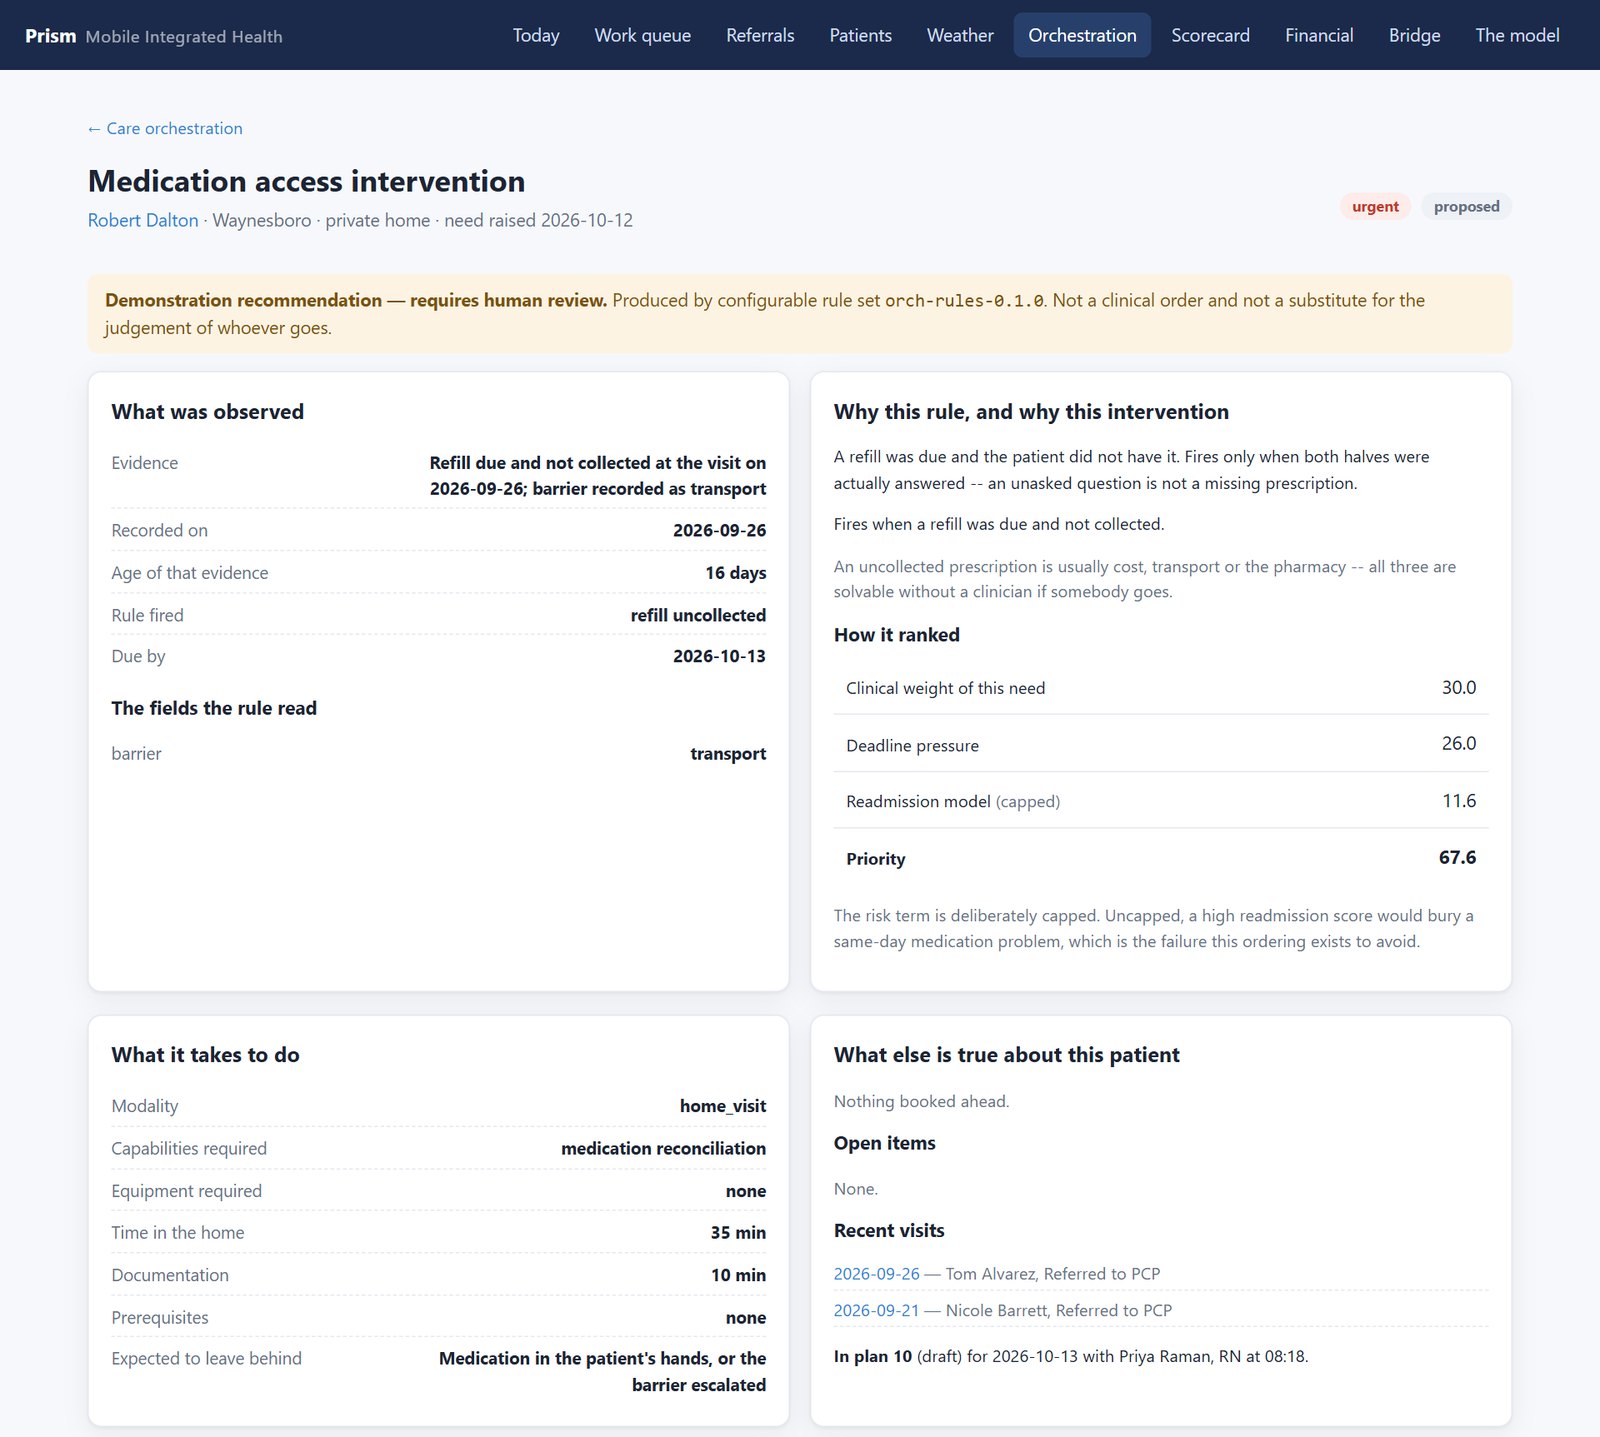Select Readmission model value 11.6
This screenshot has height=1437, width=1600.
tap(1459, 800)
